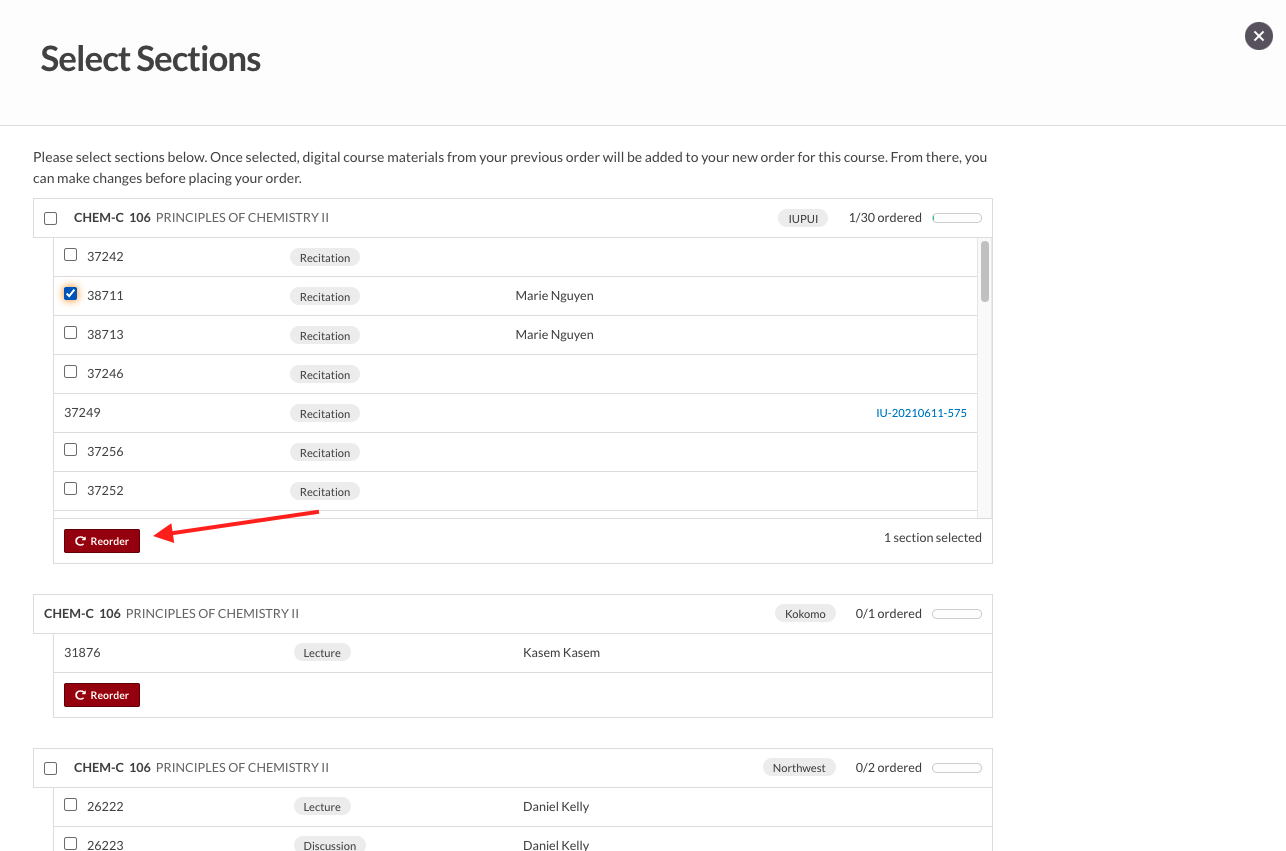Click Reorder button for Kokomo section
This screenshot has width=1286, height=851.
click(102, 695)
